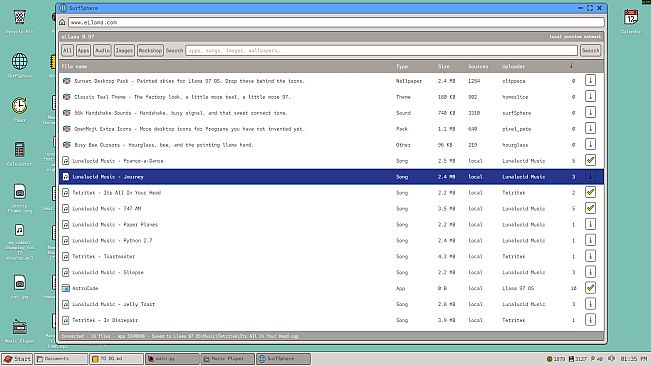
Task: Click the package icon beside Sunset Desktop Pack
Action: tap(66, 81)
